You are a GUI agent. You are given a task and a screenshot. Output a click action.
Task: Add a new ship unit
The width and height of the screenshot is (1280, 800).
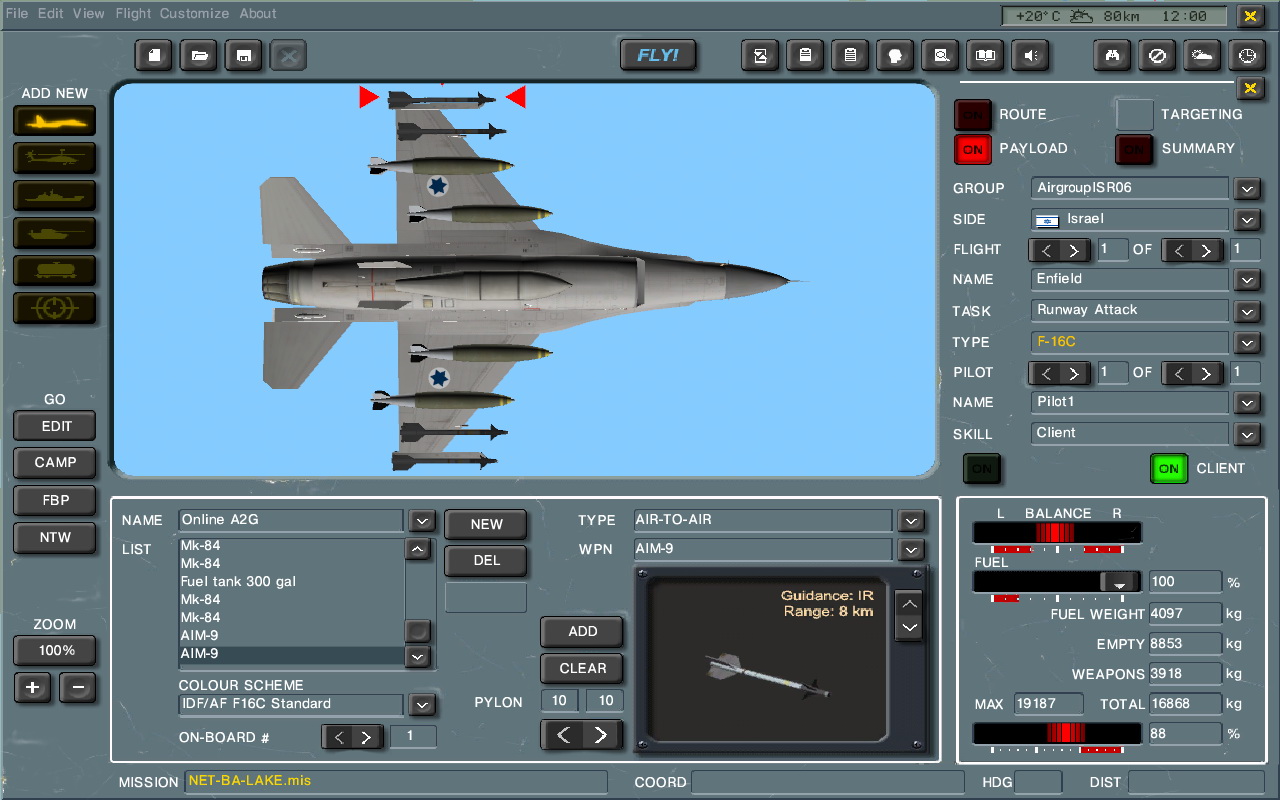pos(55,196)
